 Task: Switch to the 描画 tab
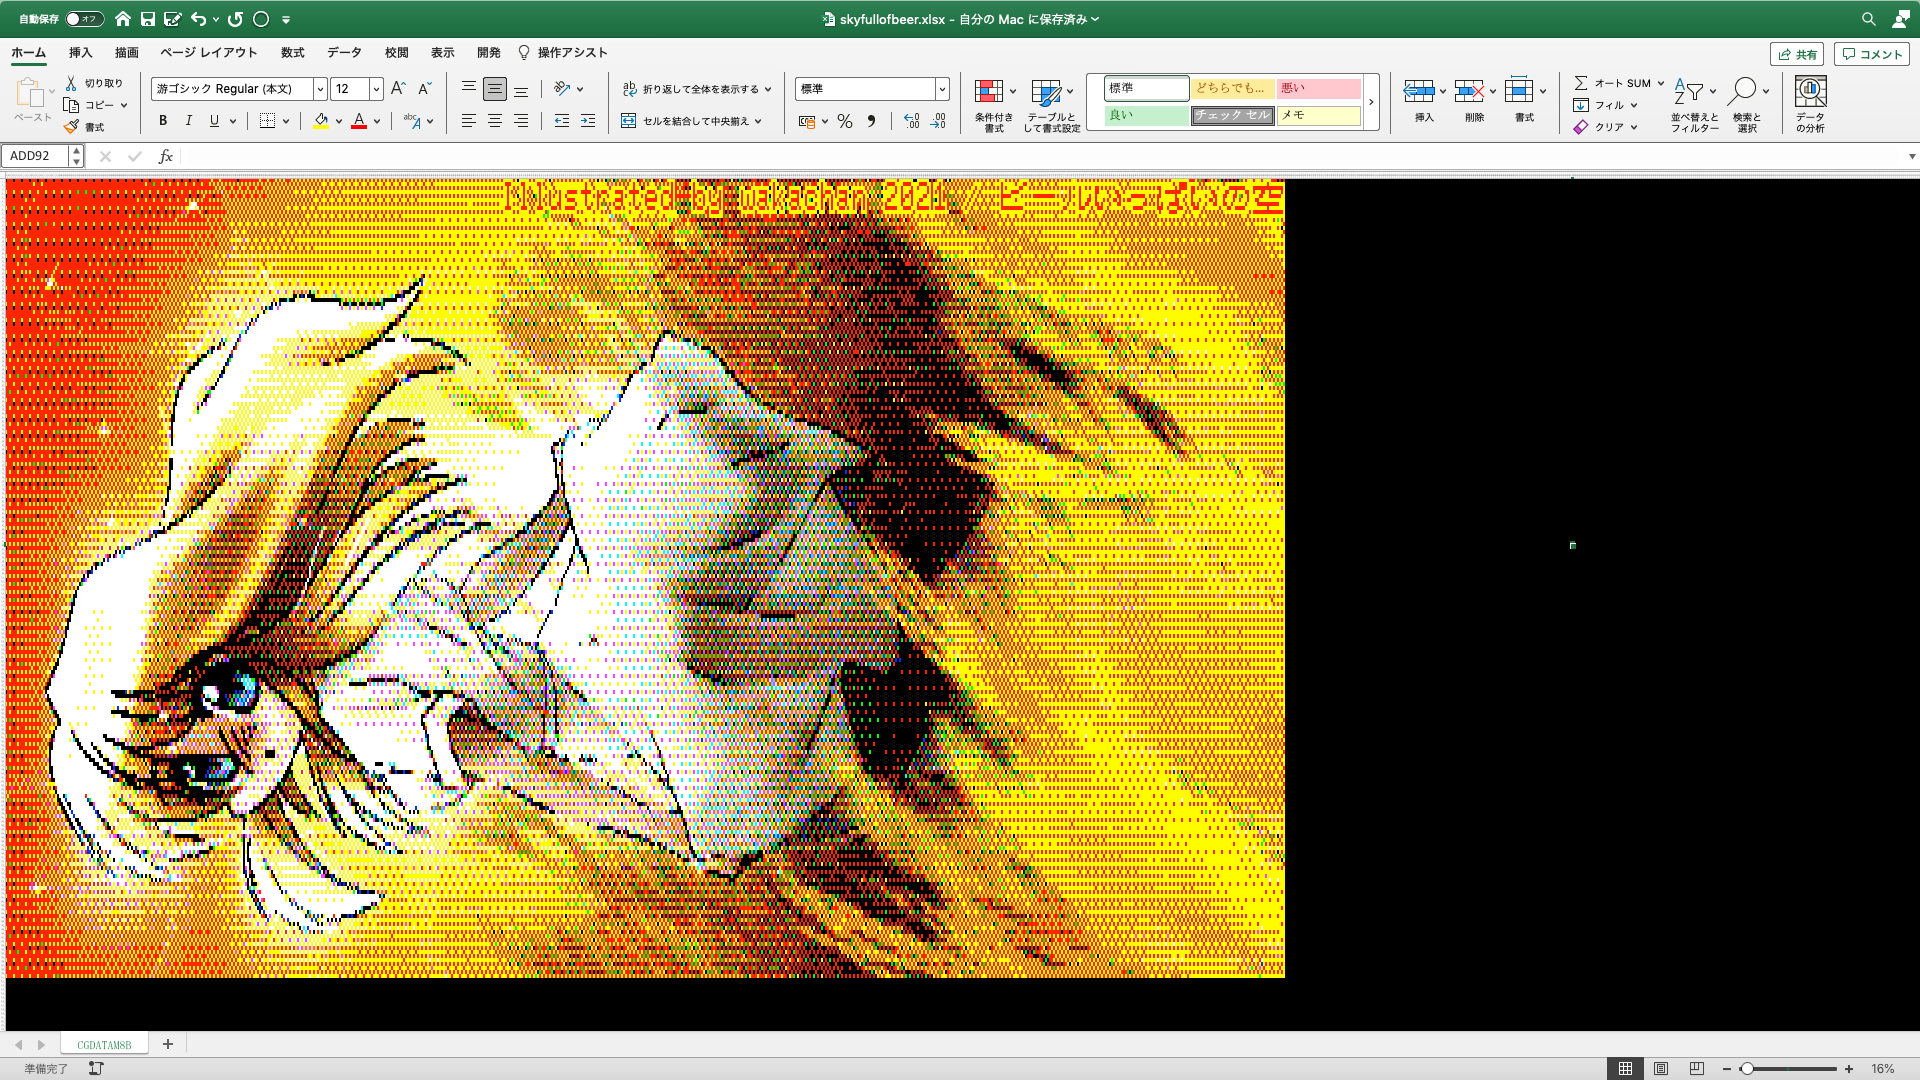[x=127, y=53]
